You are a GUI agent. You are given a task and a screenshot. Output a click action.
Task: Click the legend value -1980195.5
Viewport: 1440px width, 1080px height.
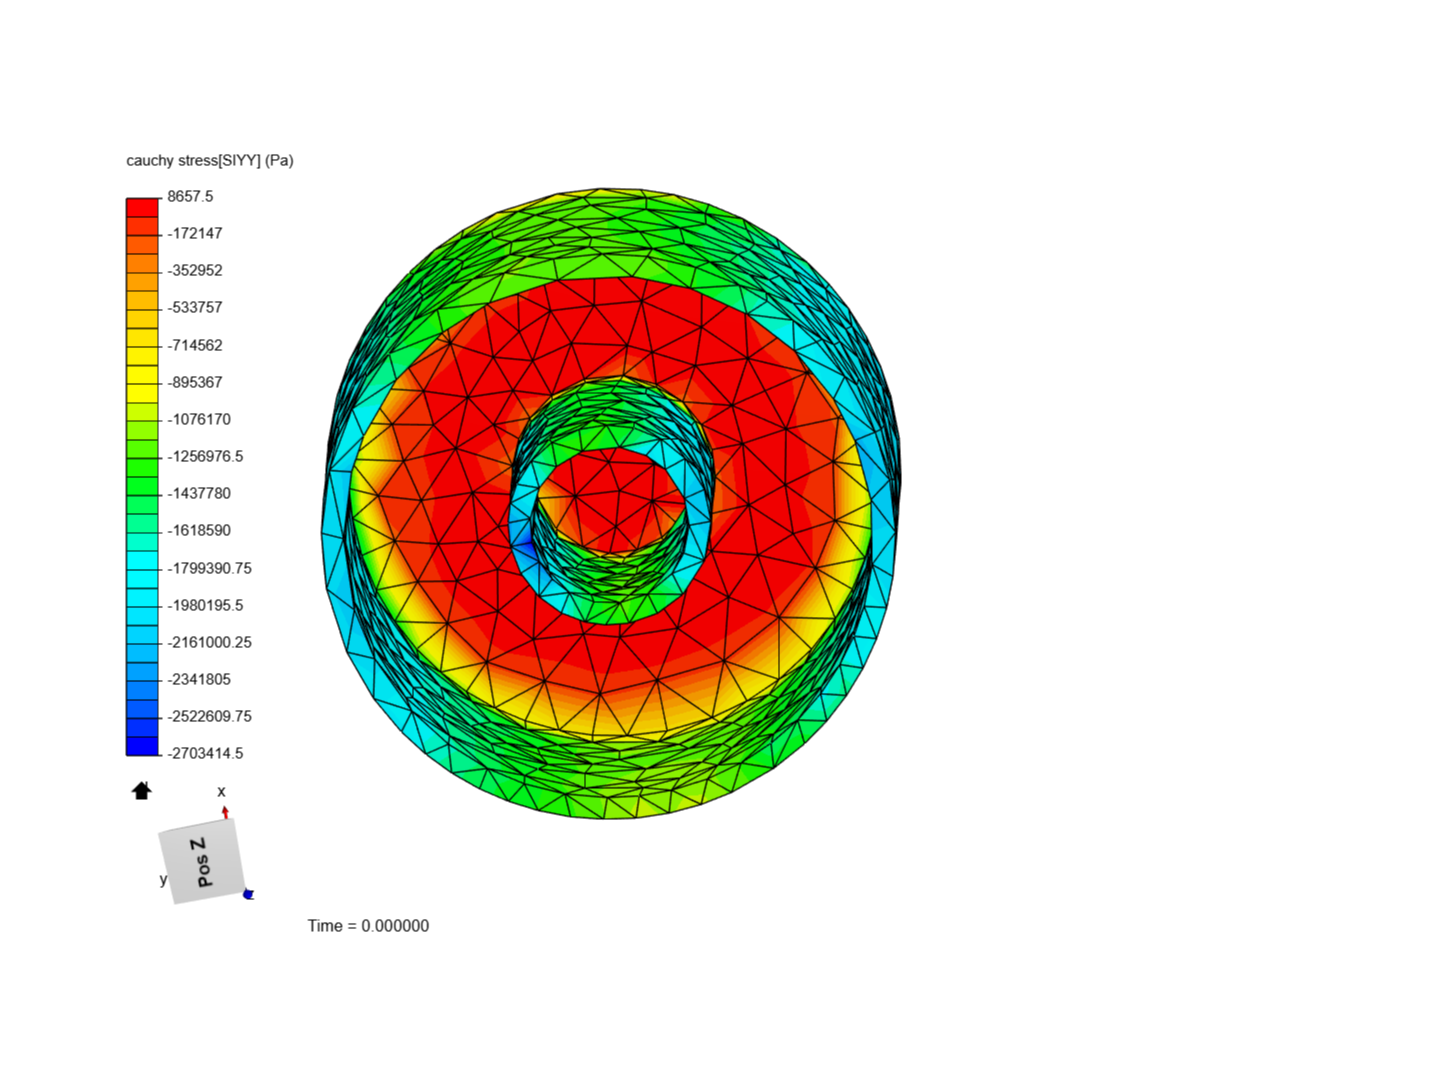point(205,605)
